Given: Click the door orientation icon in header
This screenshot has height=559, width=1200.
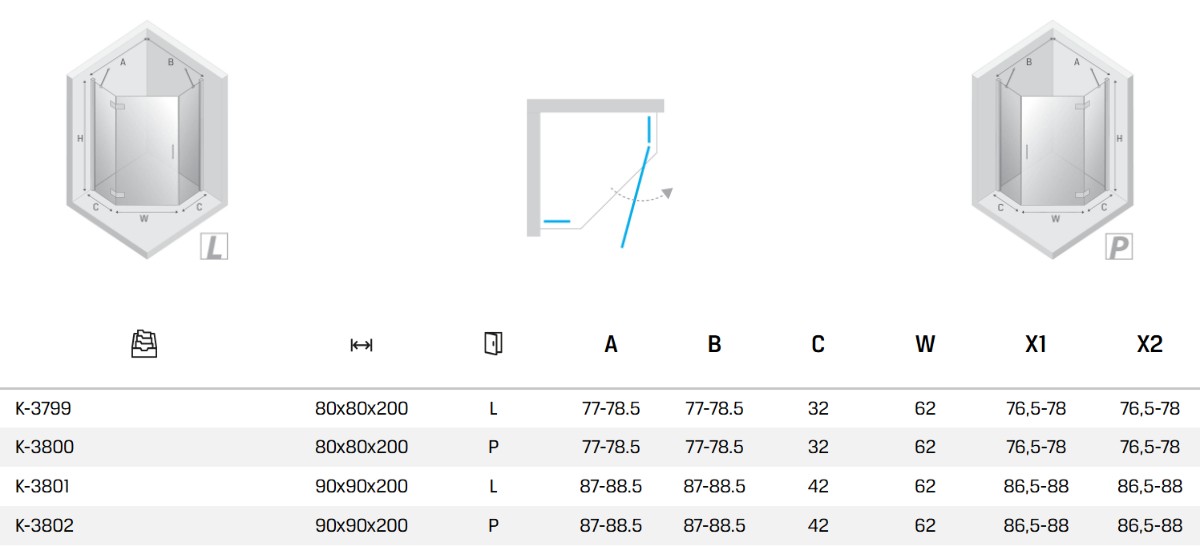Looking at the screenshot, I should (492, 345).
